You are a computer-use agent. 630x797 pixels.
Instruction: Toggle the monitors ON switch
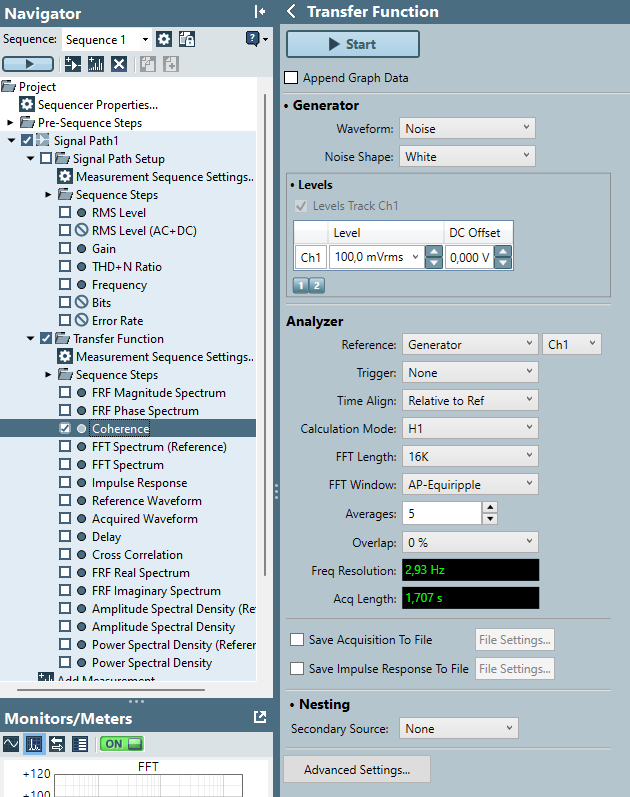(x=122, y=744)
